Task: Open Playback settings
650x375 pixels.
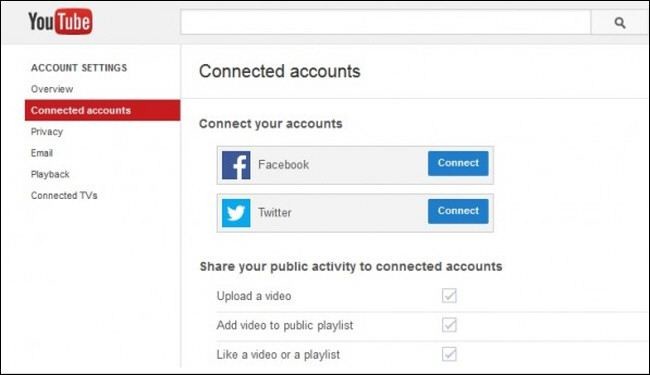Action: point(50,174)
